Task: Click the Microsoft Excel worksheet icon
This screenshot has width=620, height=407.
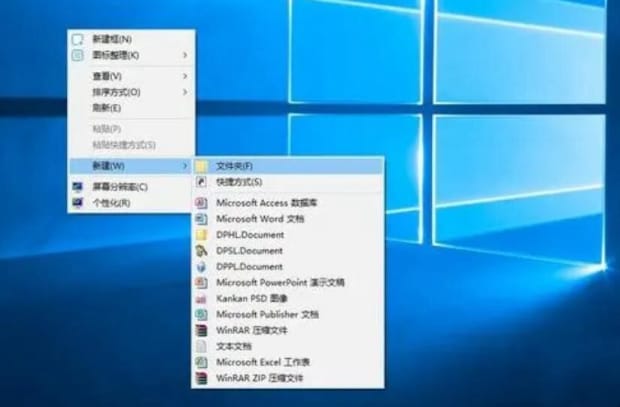Action: (201, 362)
